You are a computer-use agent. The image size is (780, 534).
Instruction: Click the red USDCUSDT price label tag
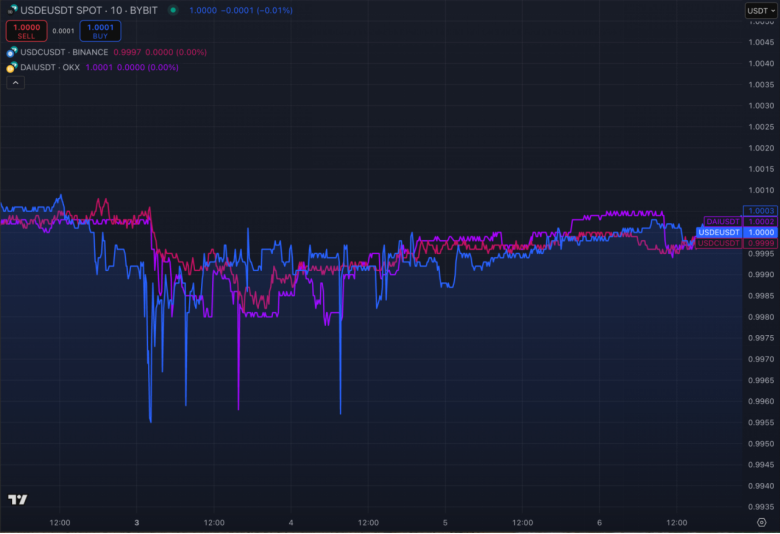pos(720,243)
